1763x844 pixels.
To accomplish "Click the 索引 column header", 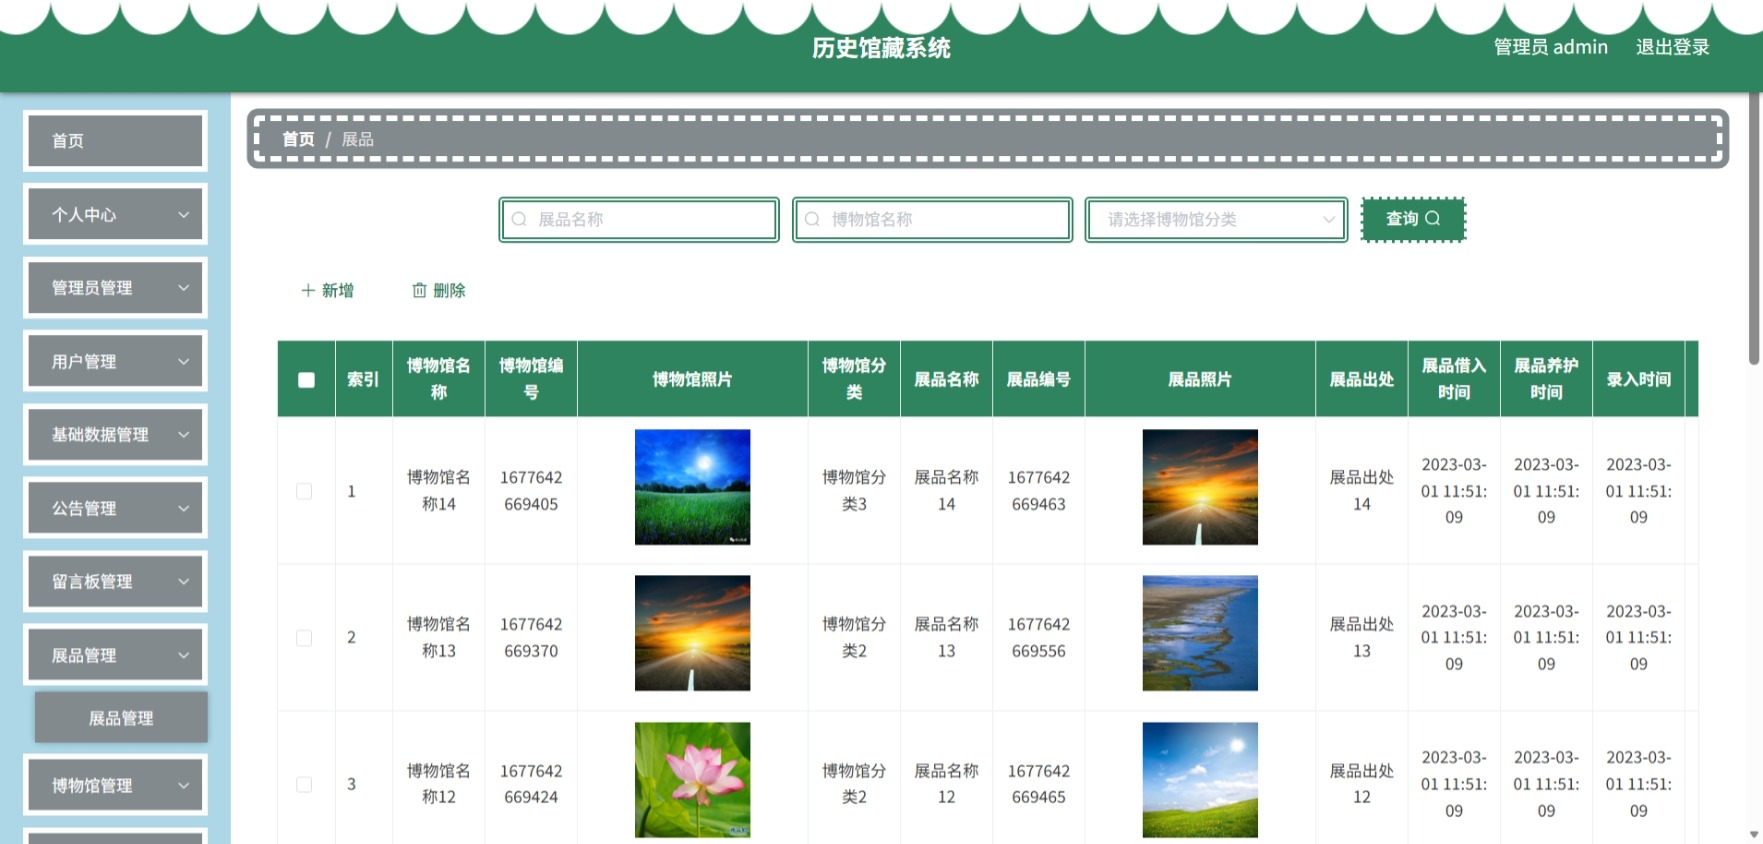I will coord(363,379).
